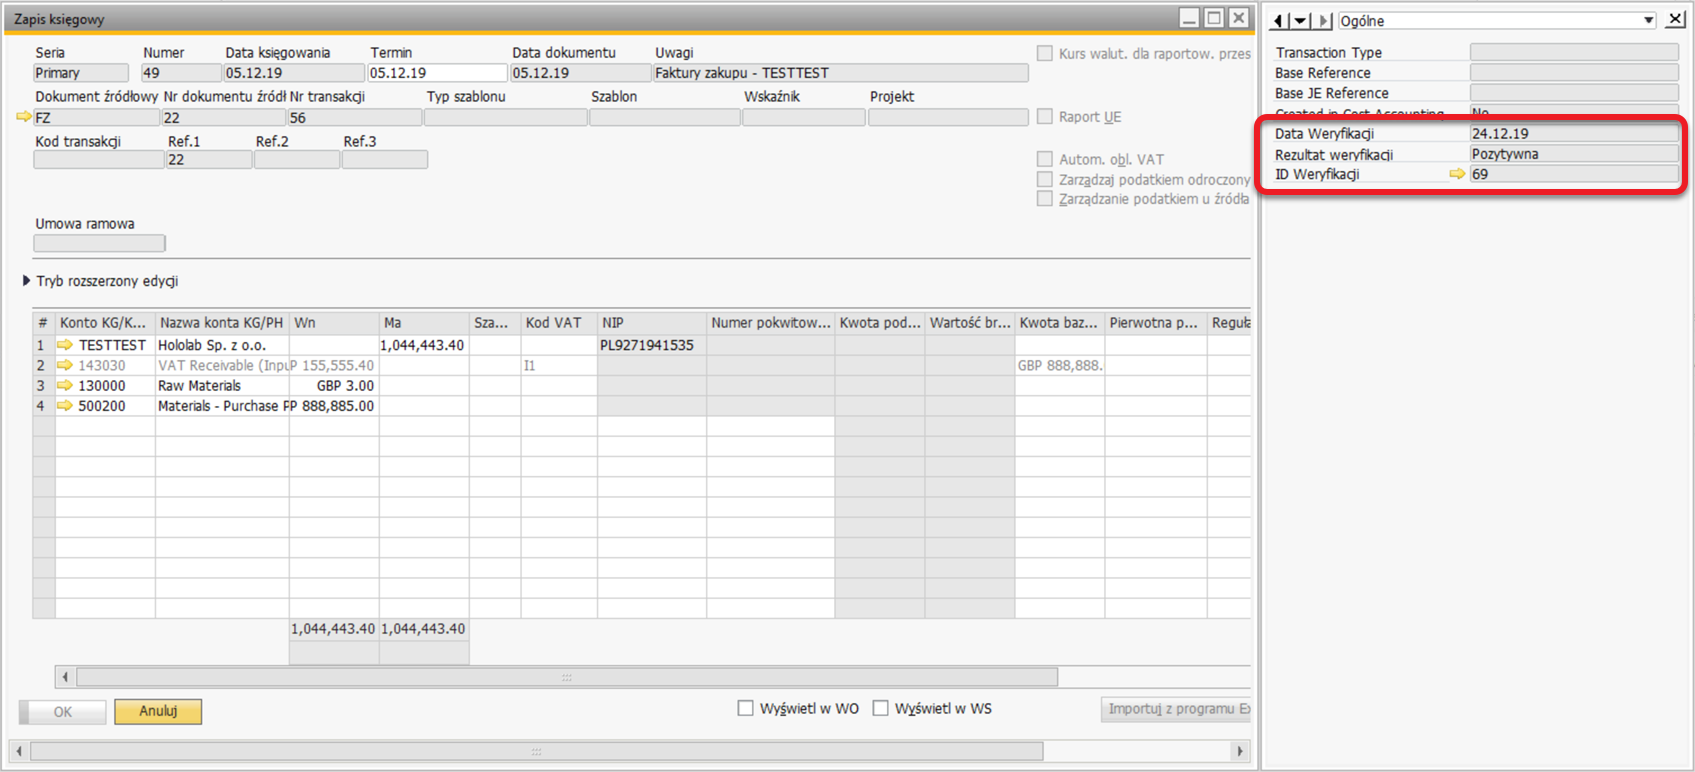Open link arrow for account 130000
The height and width of the screenshot is (772, 1695).
tap(66, 386)
